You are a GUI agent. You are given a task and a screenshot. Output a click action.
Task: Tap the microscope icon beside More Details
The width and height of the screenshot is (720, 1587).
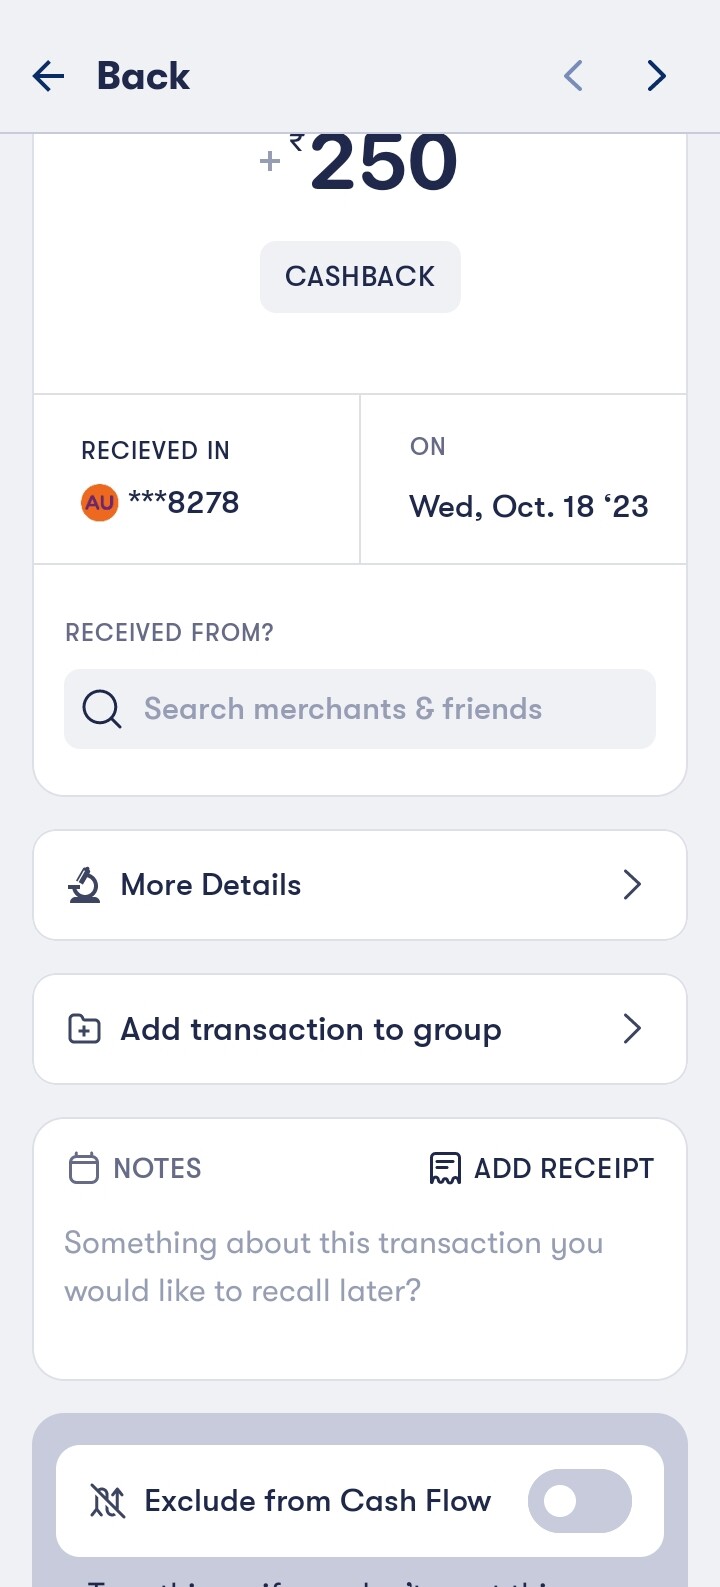click(x=85, y=885)
